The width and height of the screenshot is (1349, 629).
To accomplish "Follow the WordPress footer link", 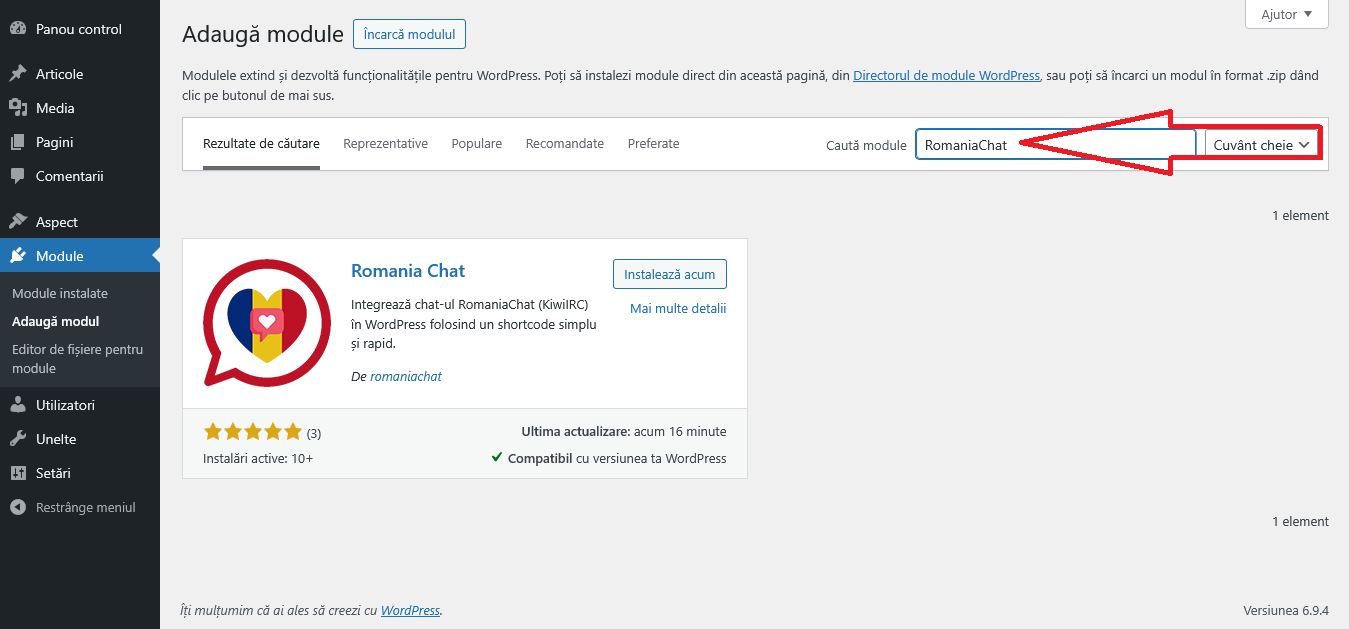I will (x=410, y=610).
